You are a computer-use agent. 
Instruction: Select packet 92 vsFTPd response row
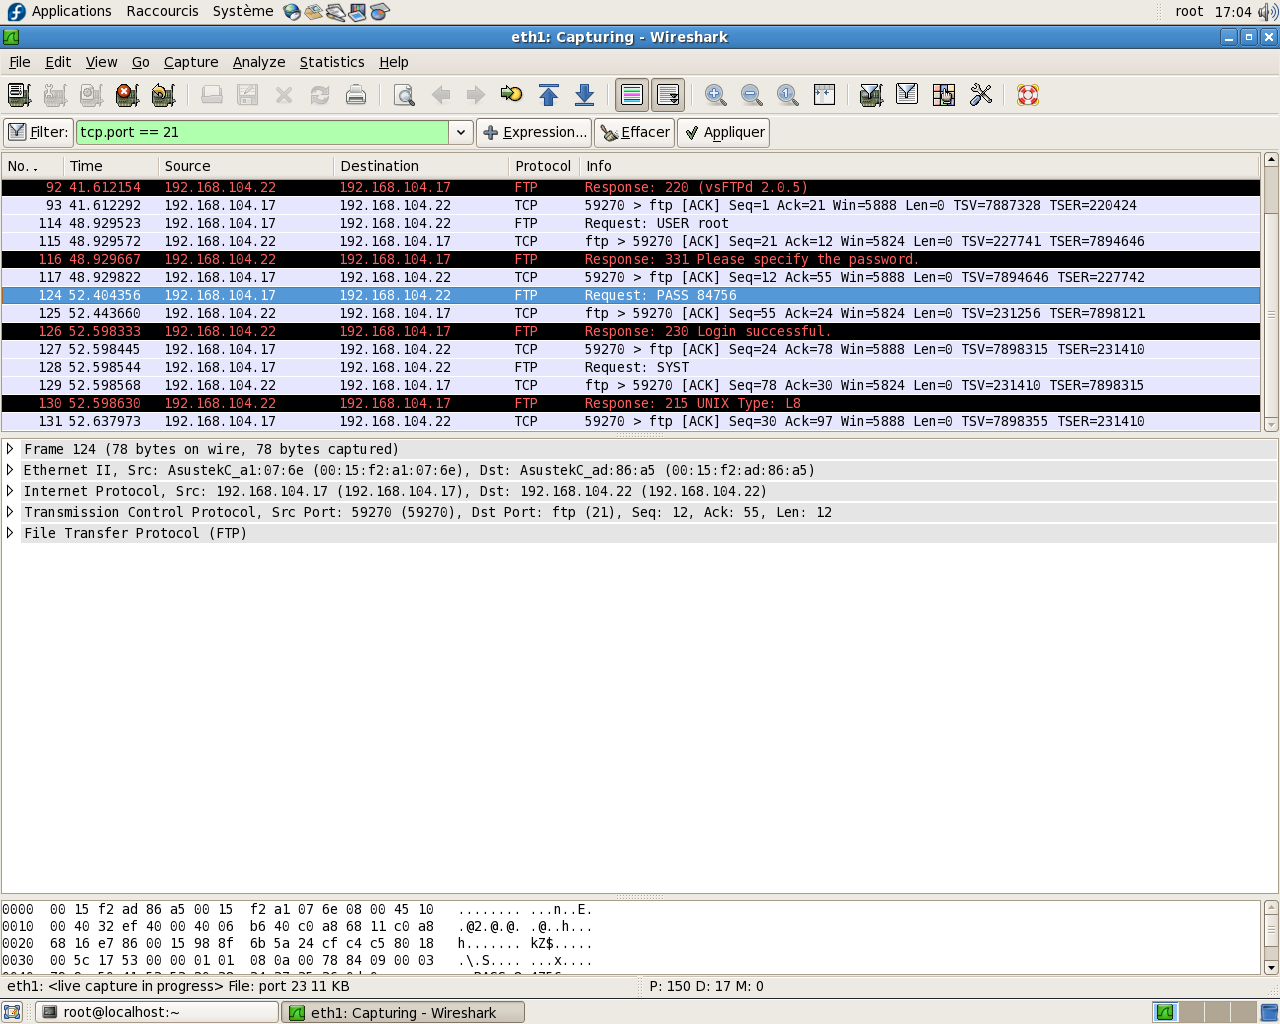coord(631,187)
